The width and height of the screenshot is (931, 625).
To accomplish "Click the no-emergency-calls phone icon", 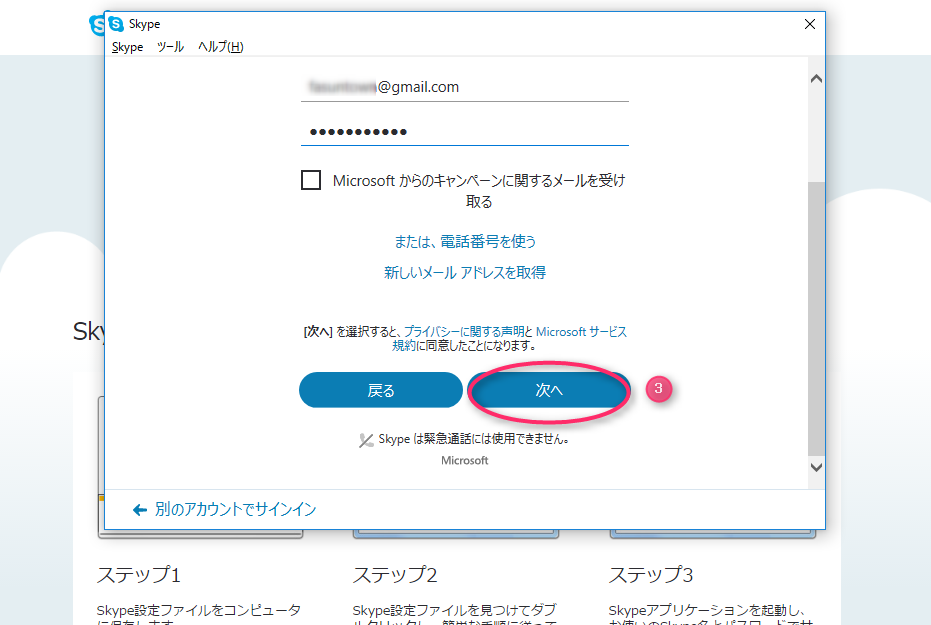I will (366, 440).
